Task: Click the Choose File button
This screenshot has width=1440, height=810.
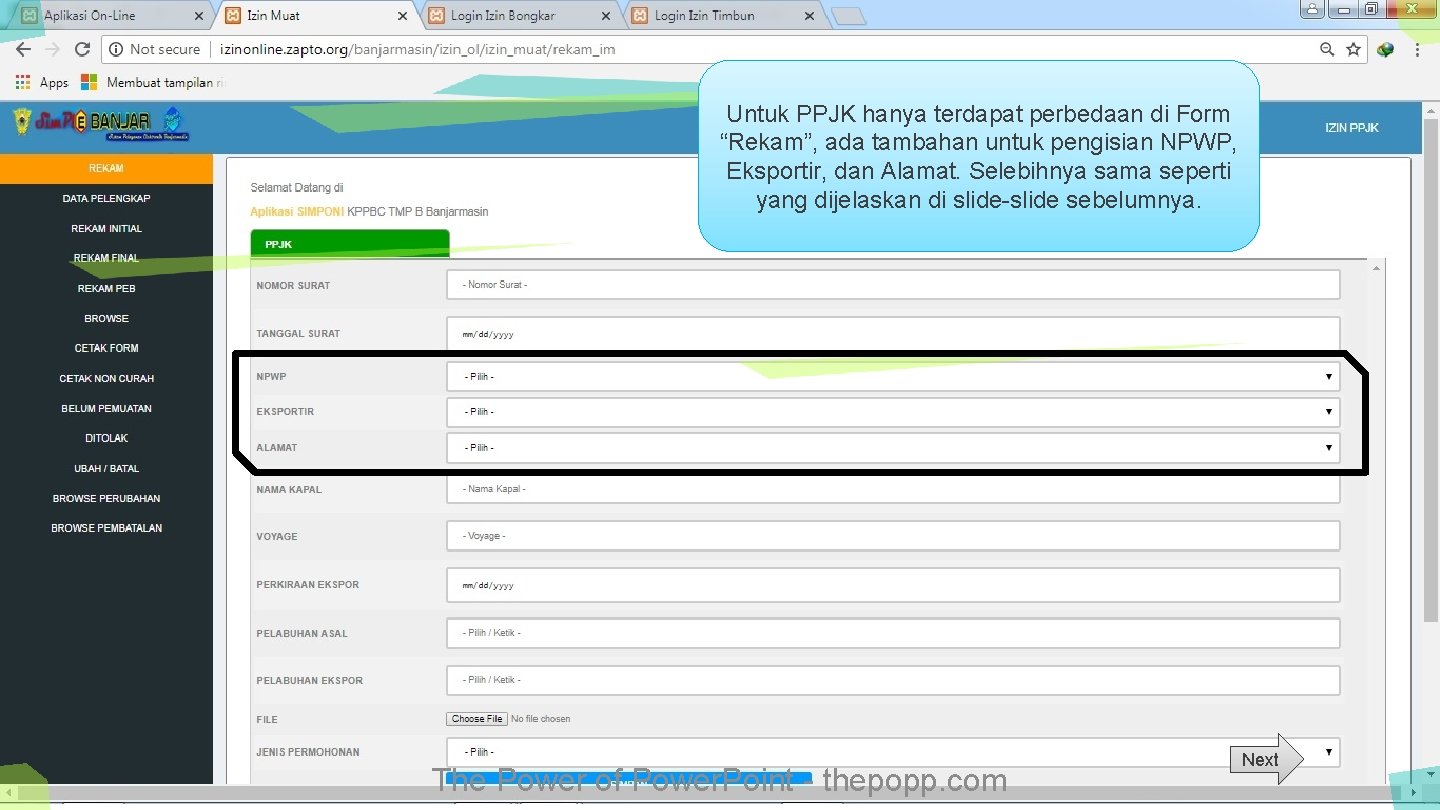Action: point(477,719)
